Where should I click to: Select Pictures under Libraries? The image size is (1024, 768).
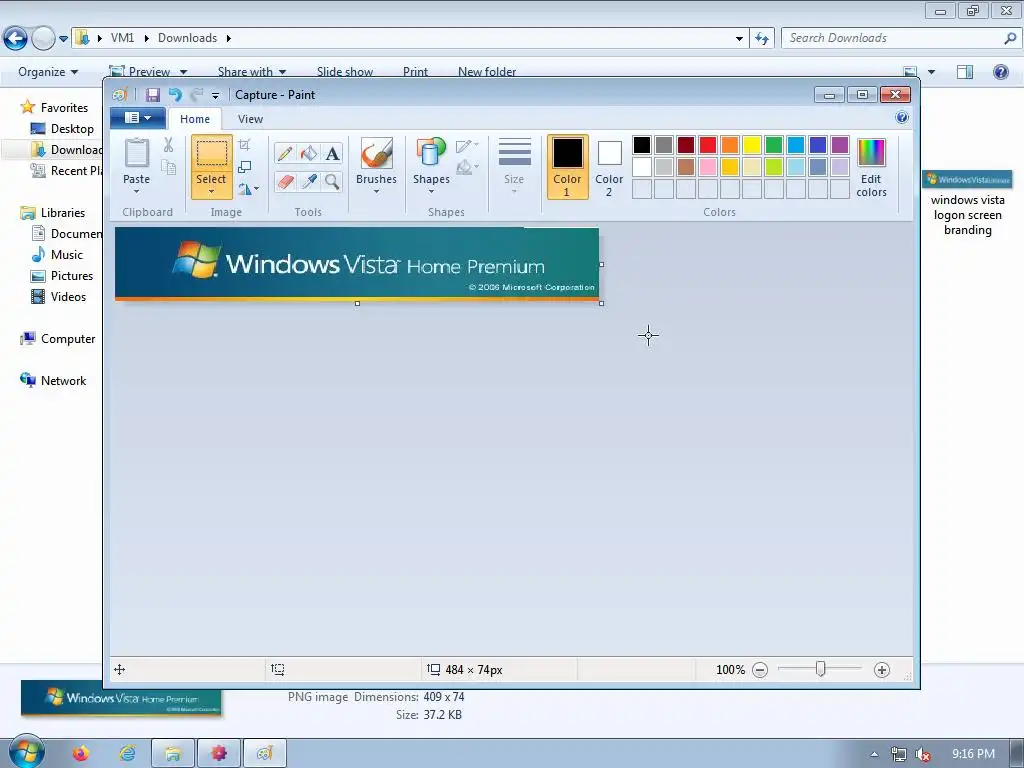coord(62,276)
